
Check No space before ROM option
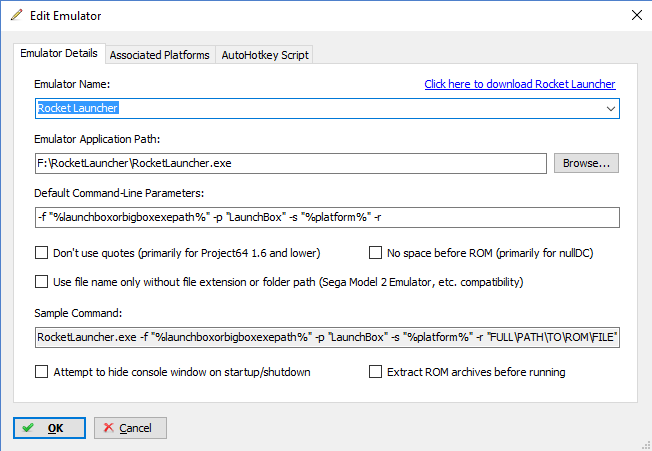pyautogui.click(x=377, y=253)
